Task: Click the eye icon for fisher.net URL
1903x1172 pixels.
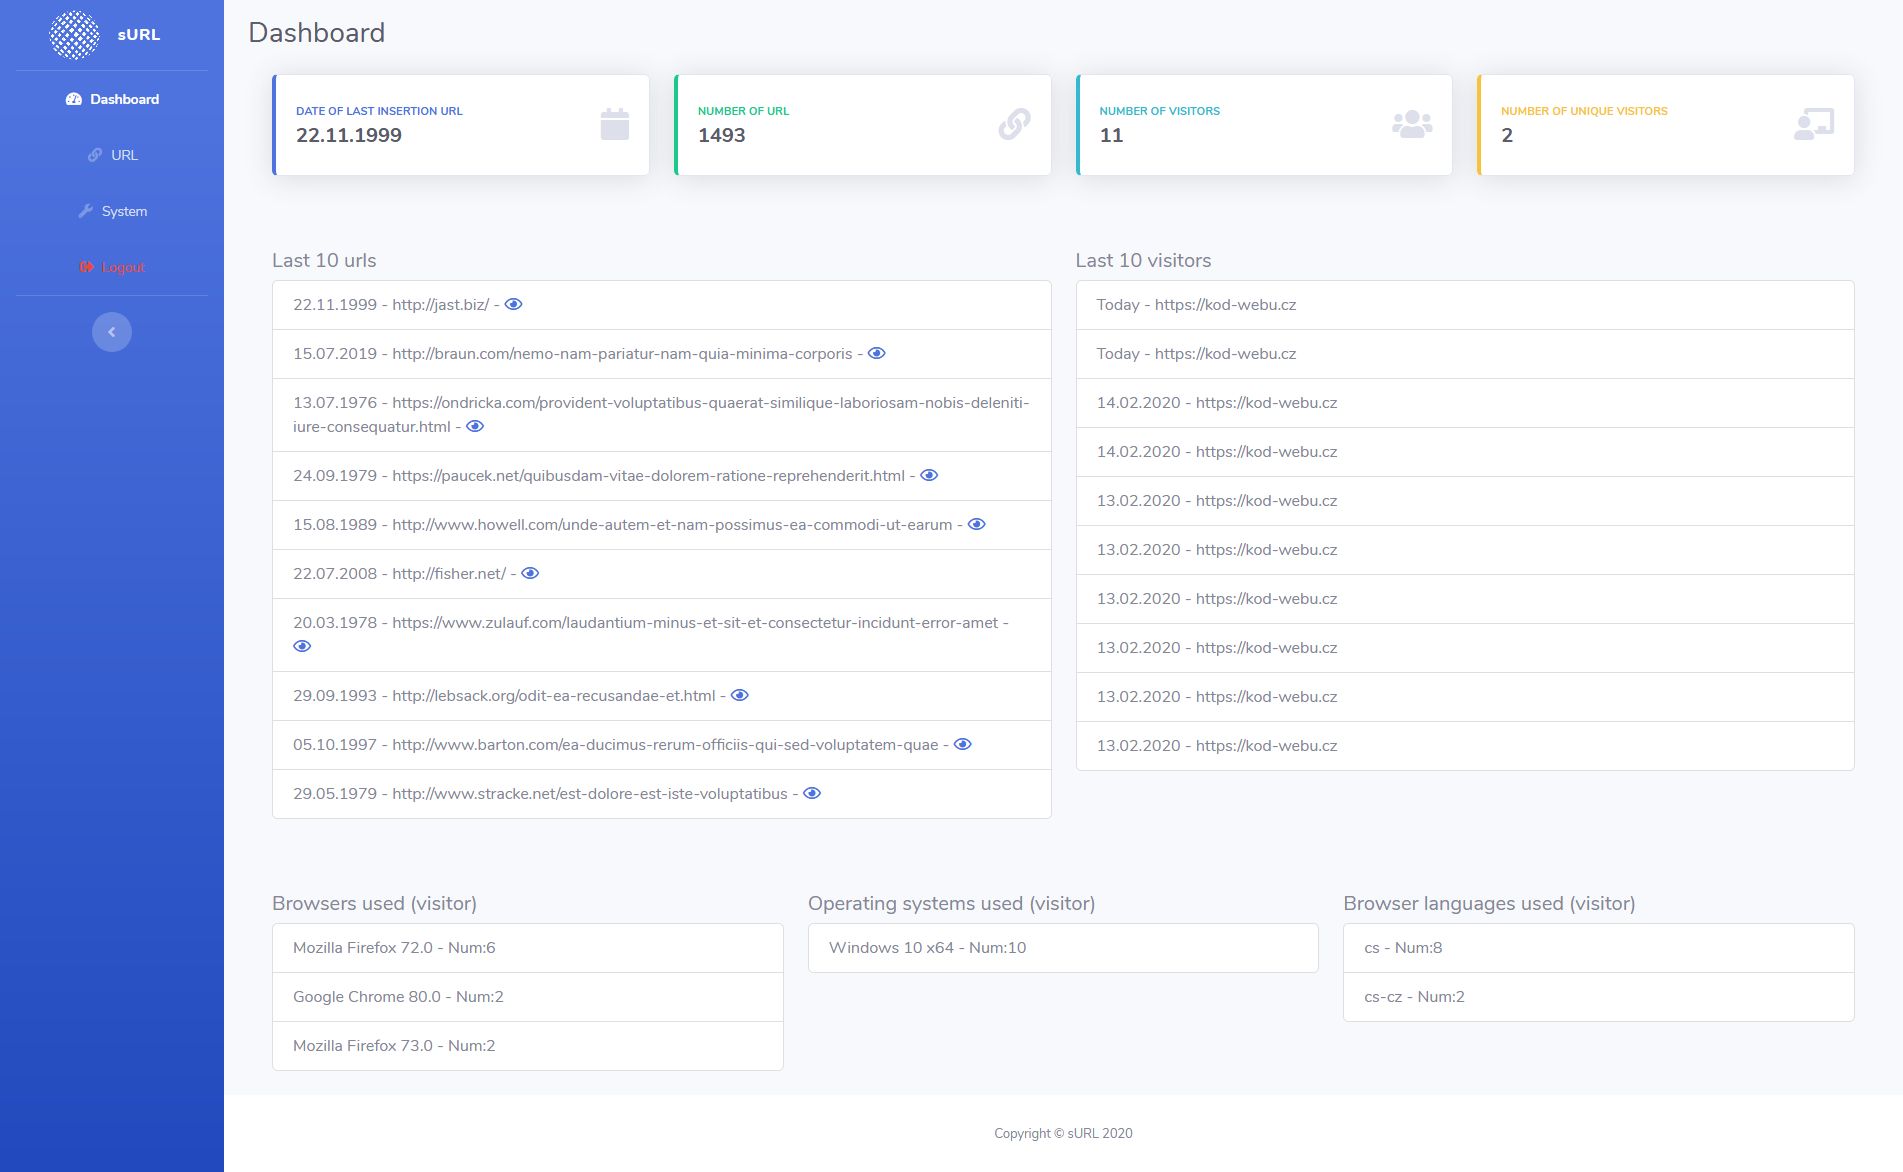Action: 530,573
